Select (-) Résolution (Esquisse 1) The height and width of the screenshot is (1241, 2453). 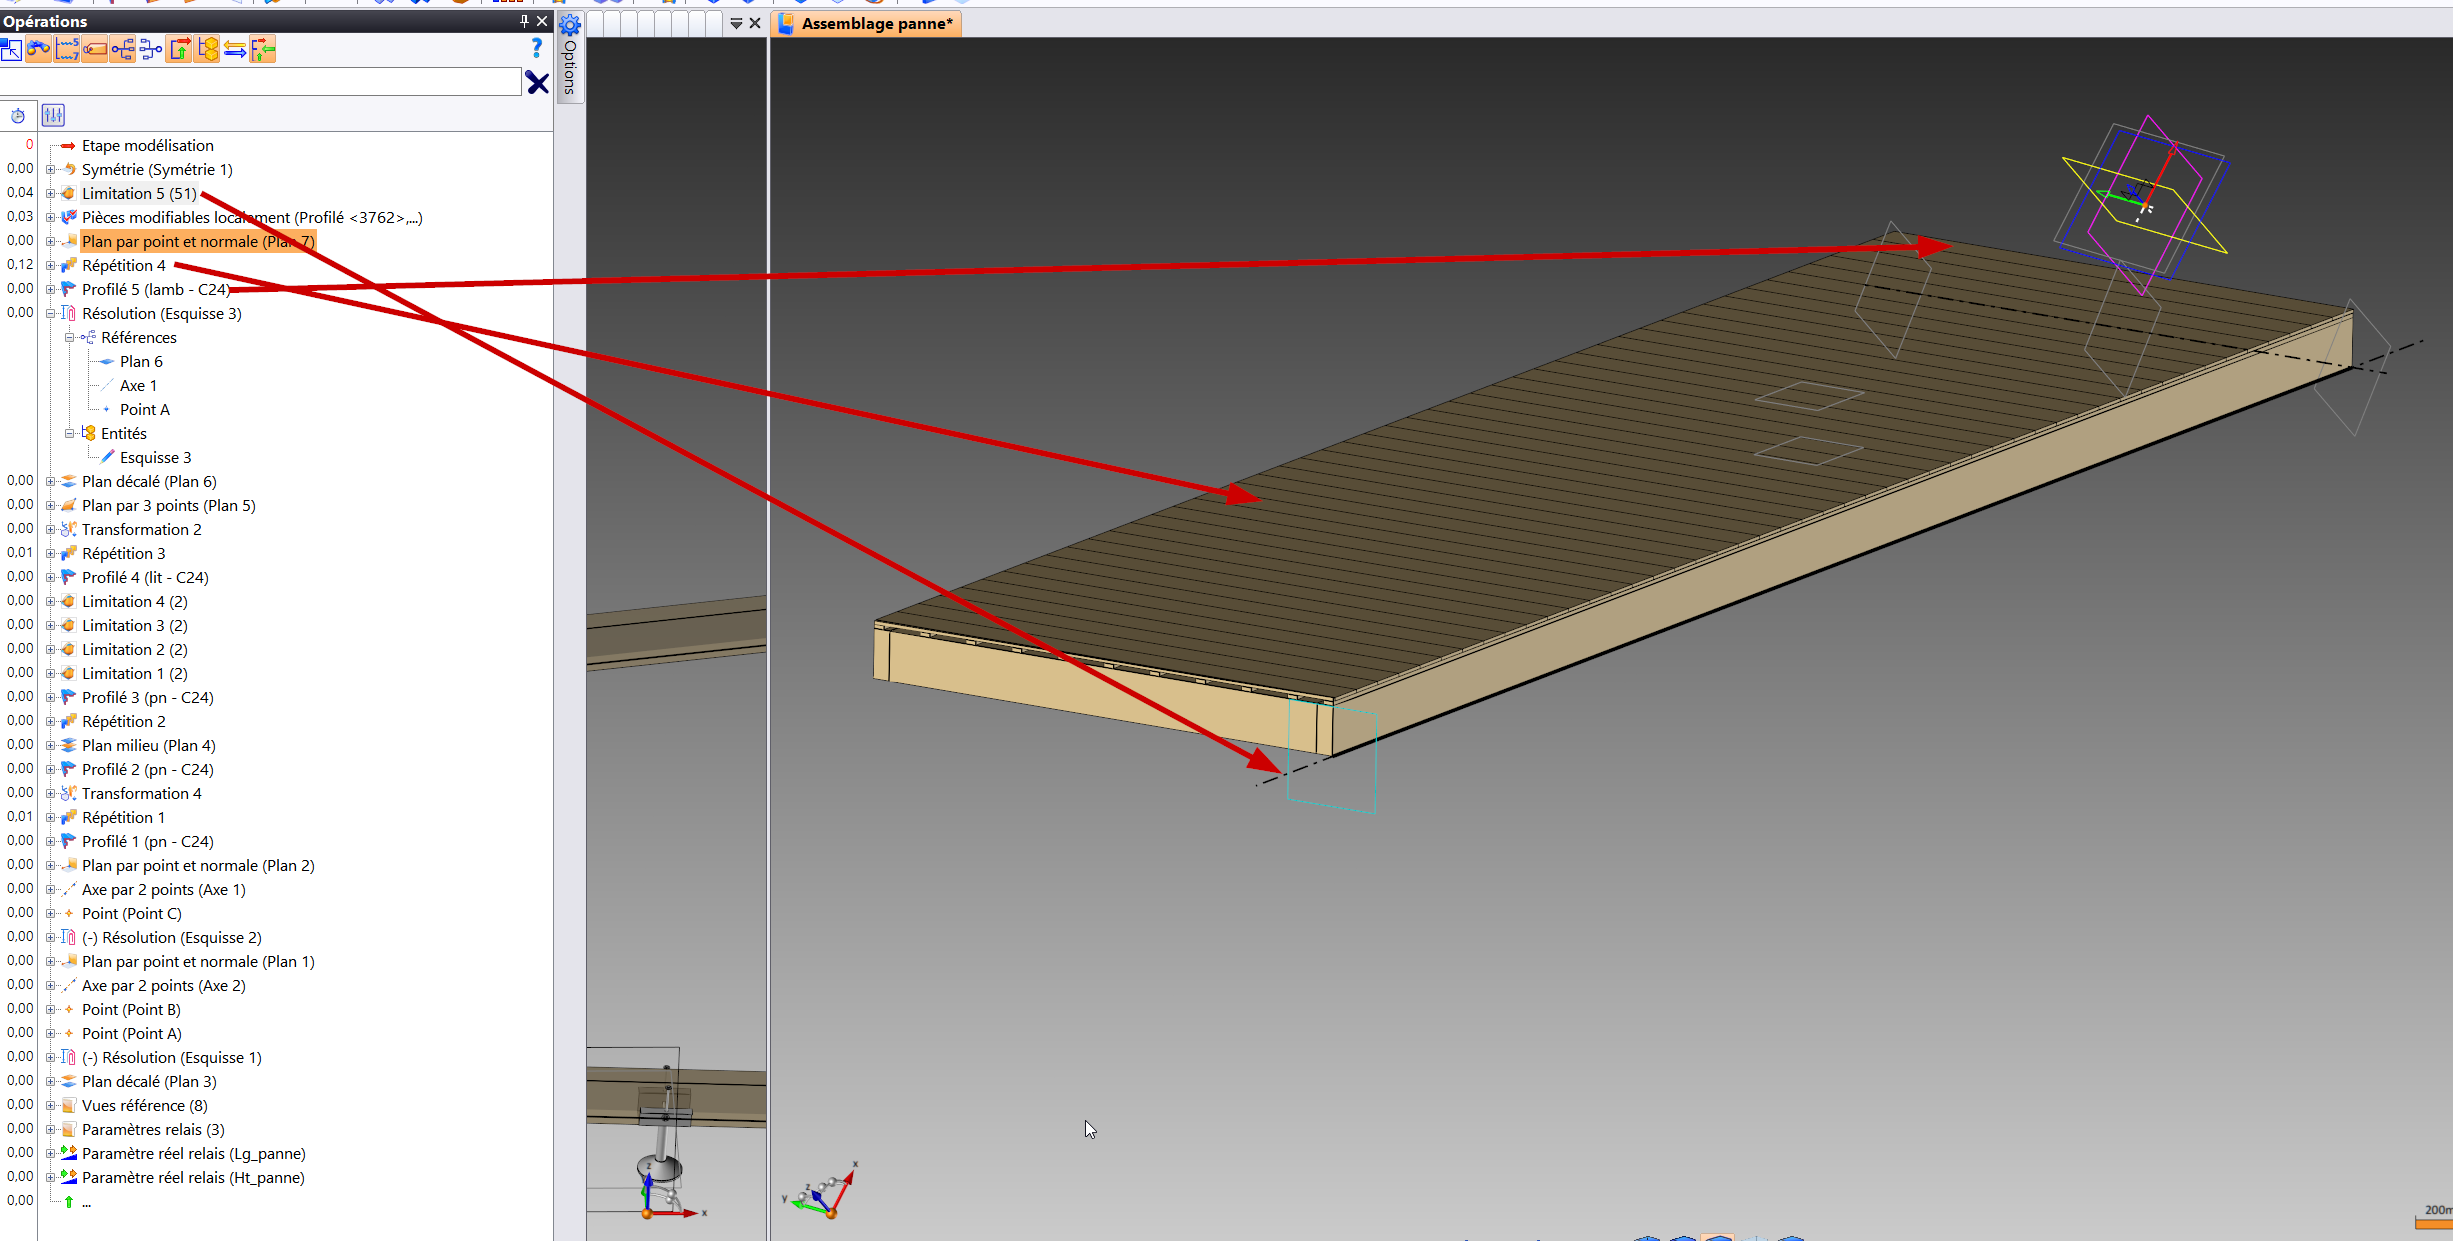(172, 1058)
